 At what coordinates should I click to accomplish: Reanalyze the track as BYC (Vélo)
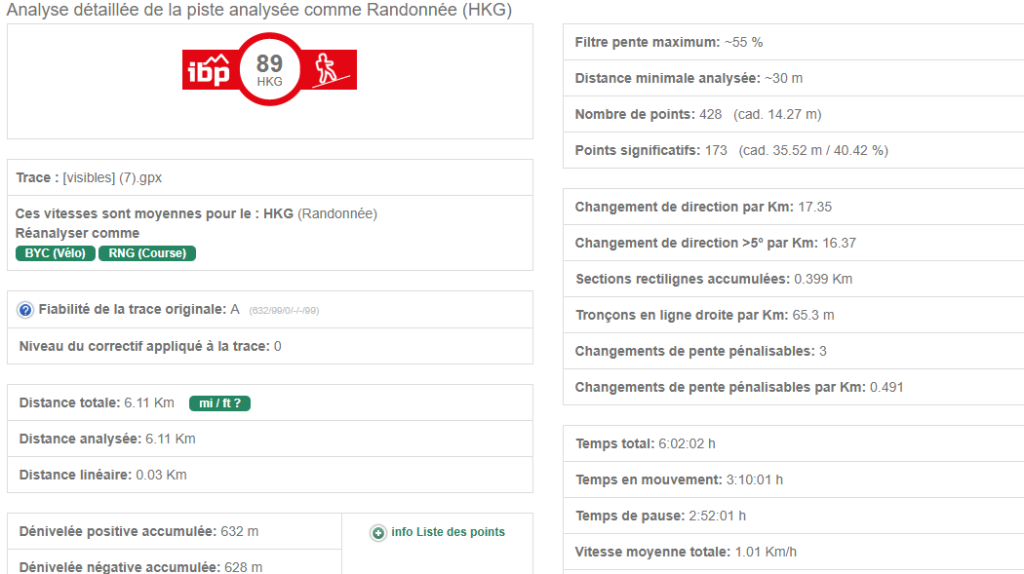click(x=55, y=253)
